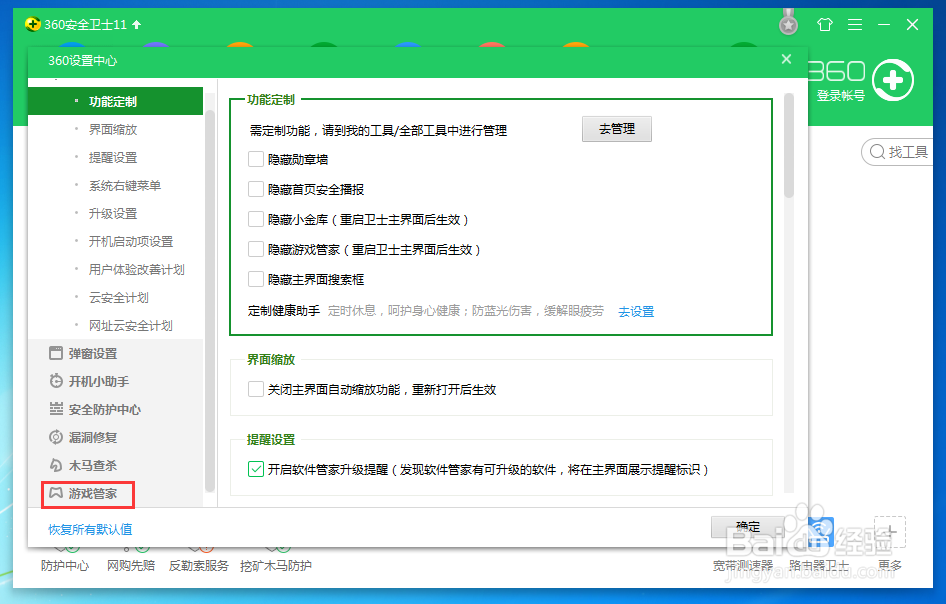Image resolution: width=946 pixels, height=604 pixels.
Task: Click 登录帐号 in main window
Action: [x=840, y=95]
